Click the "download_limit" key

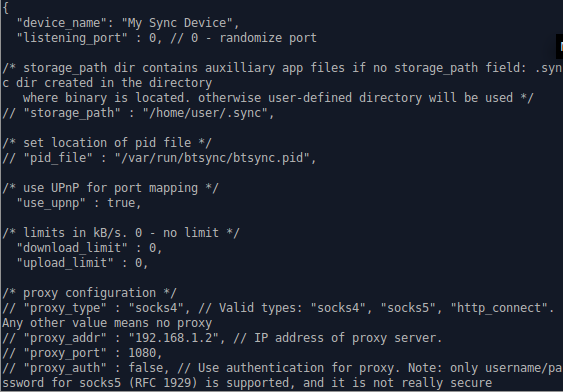tap(72, 248)
